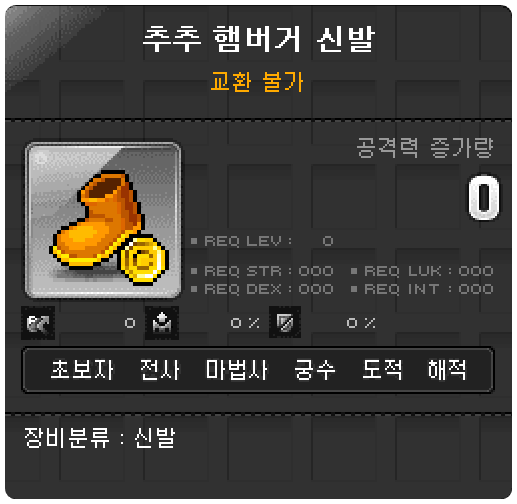
Task: Click the REQ STR requirement value
Action: (x=316, y=271)
